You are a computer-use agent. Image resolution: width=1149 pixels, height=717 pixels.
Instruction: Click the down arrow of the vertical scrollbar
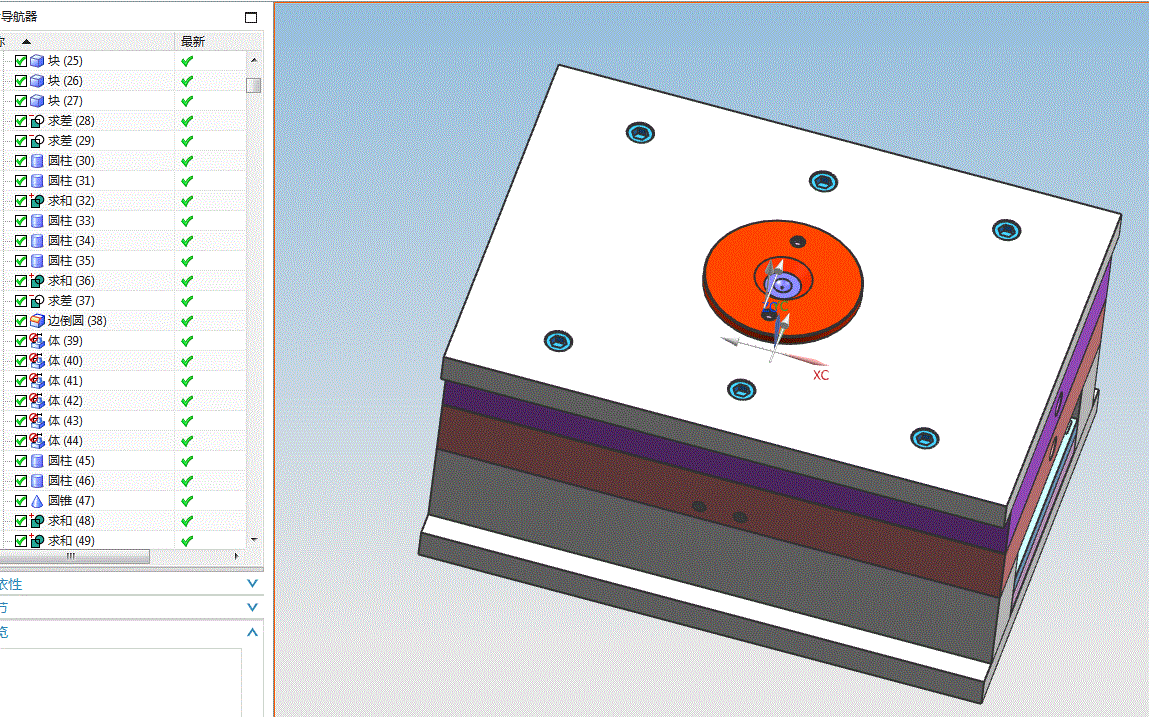pos(254,540)
